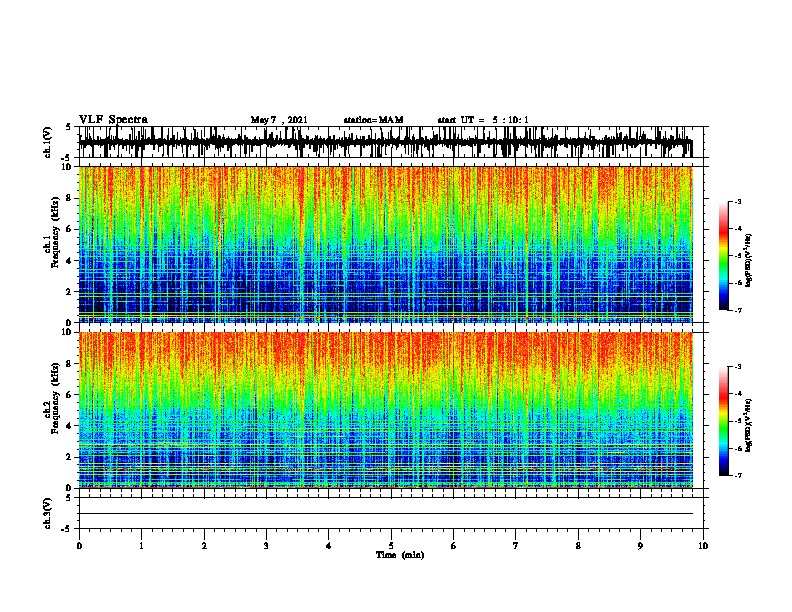Viewport: 792px width, 612px height.
Task: Click the time-axis tick label "8"
Action: 578,546
